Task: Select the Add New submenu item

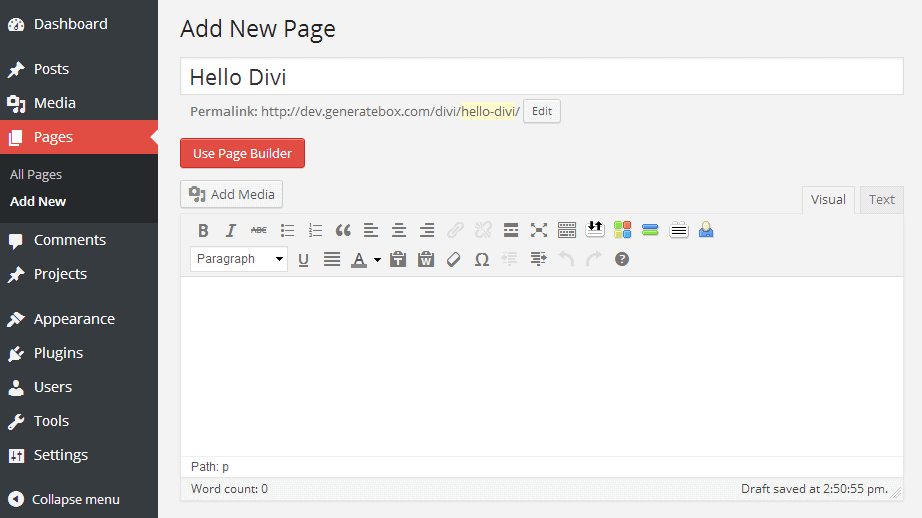Action: pos(38,202)
